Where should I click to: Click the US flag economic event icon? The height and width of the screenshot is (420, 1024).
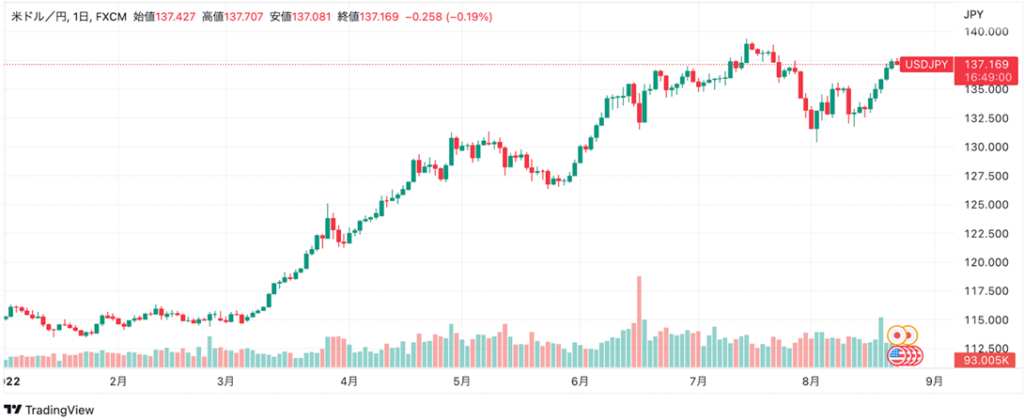click(x=896, y=354)
